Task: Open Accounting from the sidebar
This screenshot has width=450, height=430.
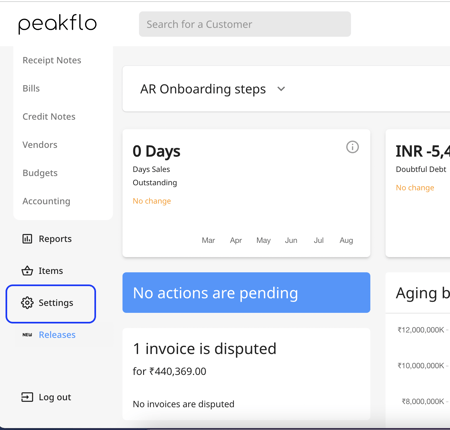Action: (x=46, y=201)
